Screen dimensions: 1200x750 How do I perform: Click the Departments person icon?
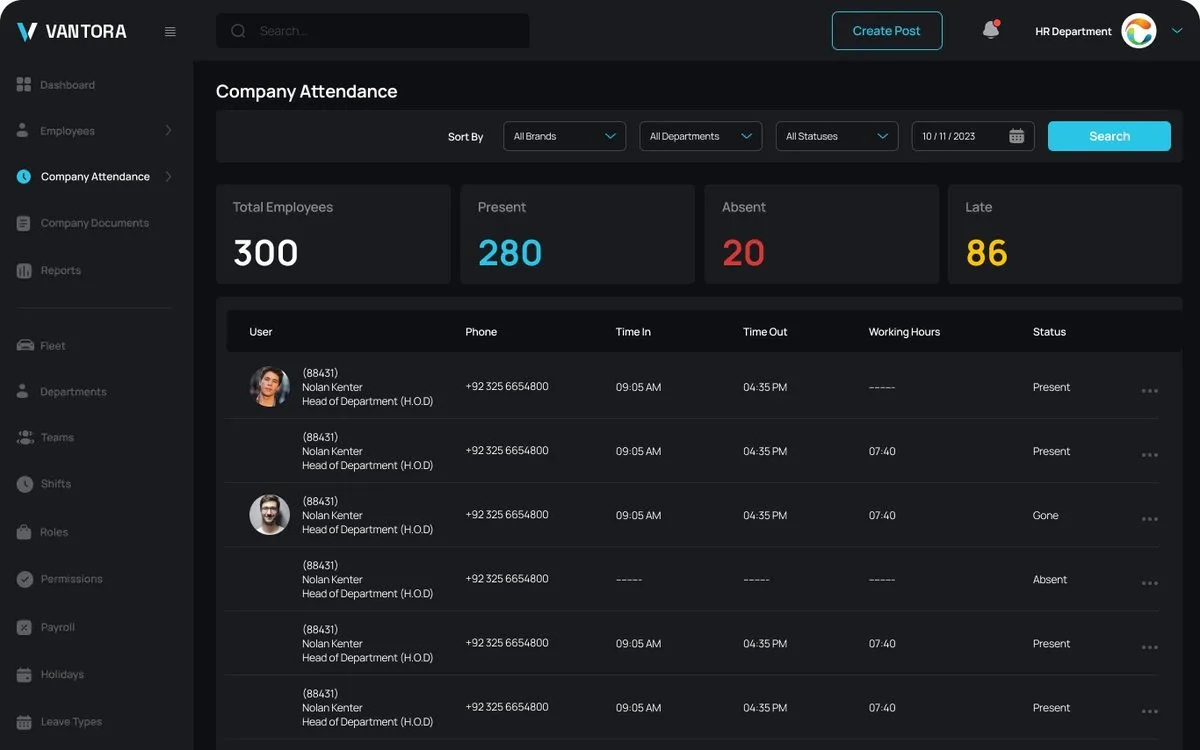[x=23, y=391]
